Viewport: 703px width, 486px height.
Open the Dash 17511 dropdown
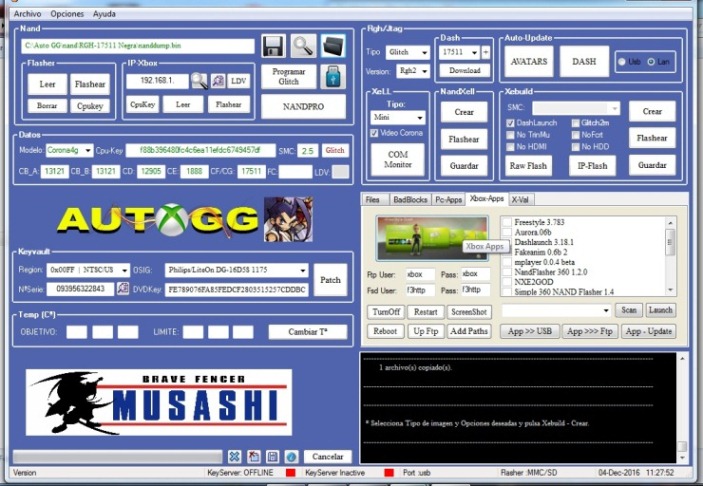(x=459, y=52)
